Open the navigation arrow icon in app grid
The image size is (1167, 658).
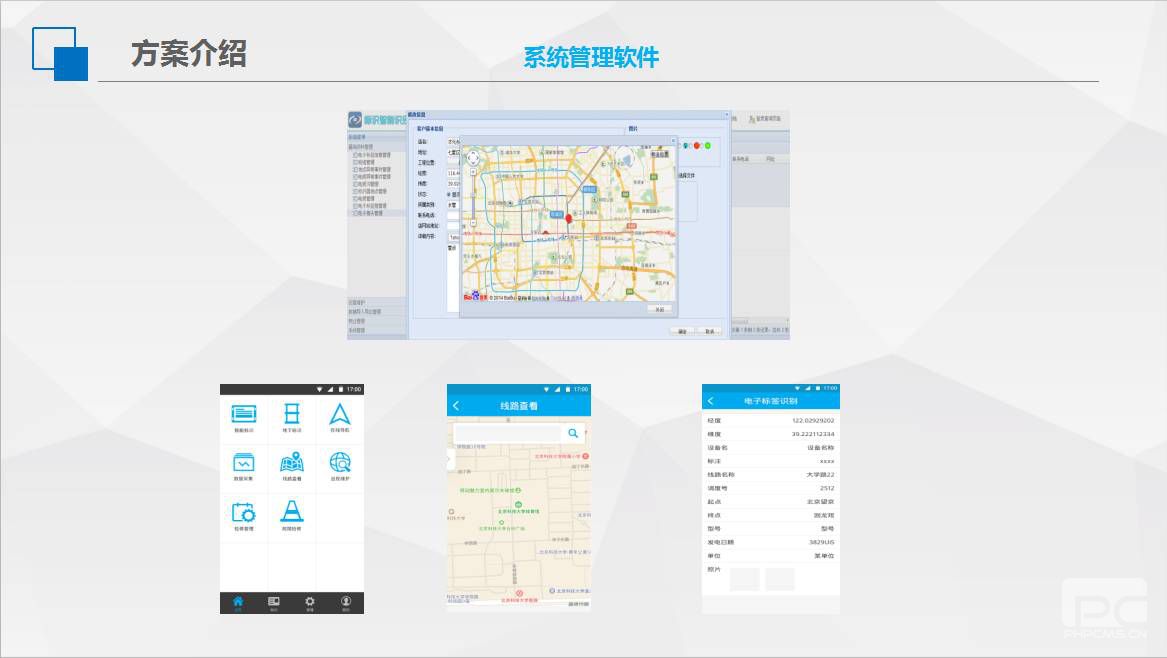[340, 415]
